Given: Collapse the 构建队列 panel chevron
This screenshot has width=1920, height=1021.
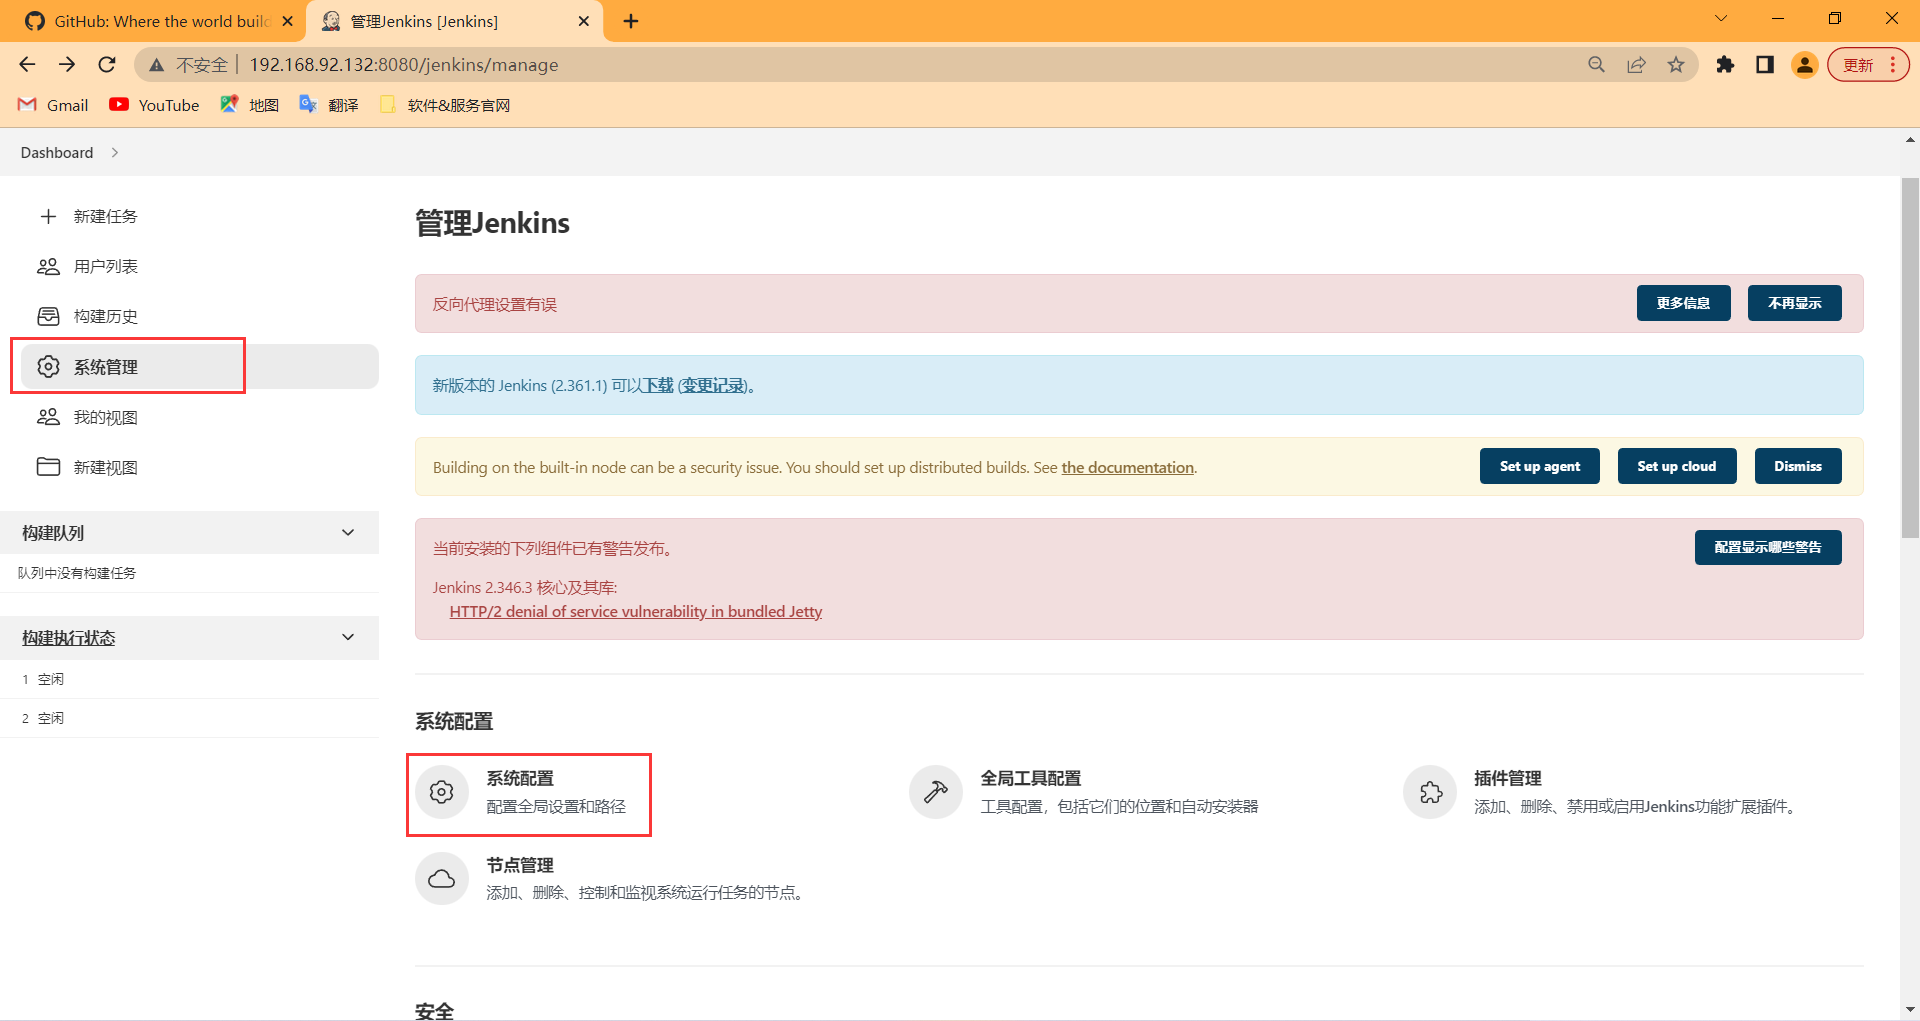Looking at the screenshot, I should click(348, 533).
